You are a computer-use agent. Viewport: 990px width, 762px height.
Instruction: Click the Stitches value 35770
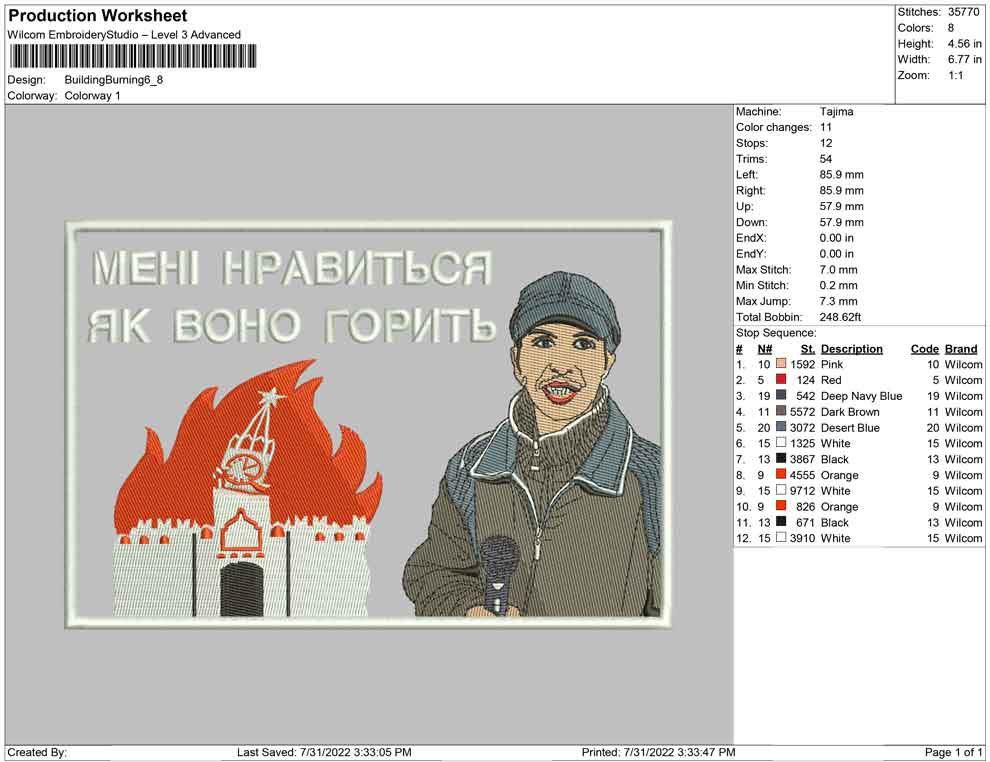click(x=963, y=12)
